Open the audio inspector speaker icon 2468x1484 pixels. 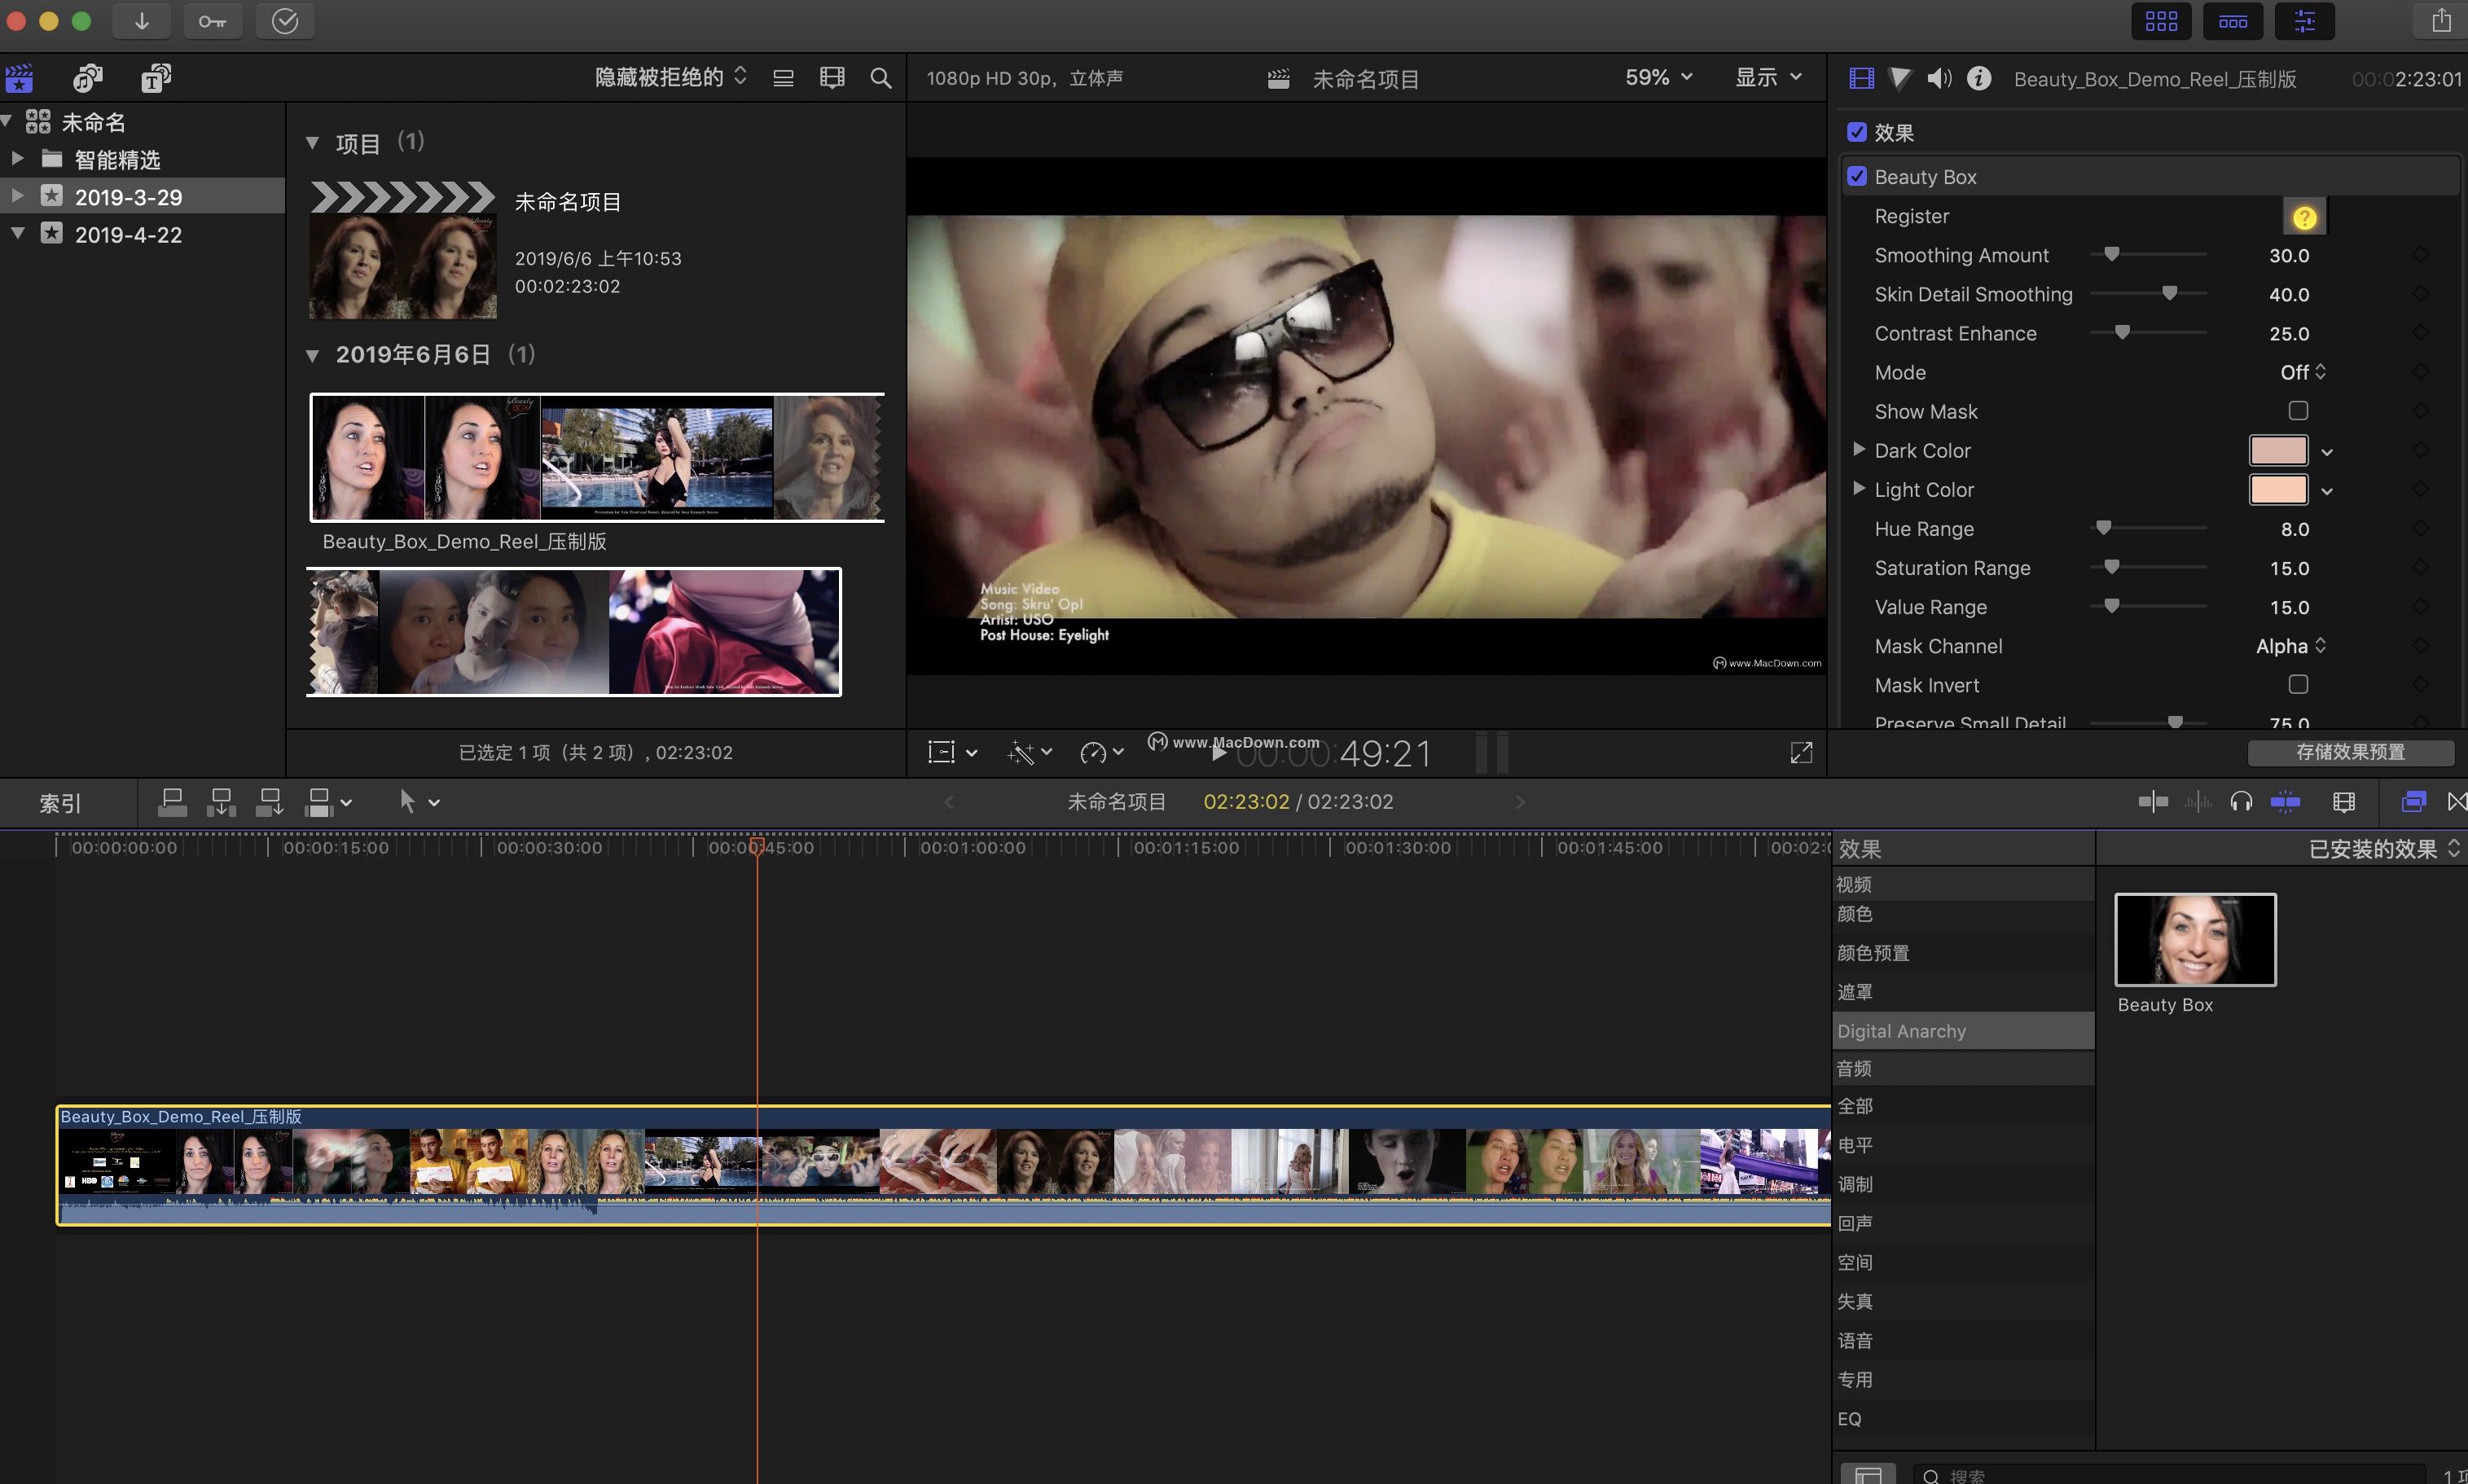pos(1938,78)
